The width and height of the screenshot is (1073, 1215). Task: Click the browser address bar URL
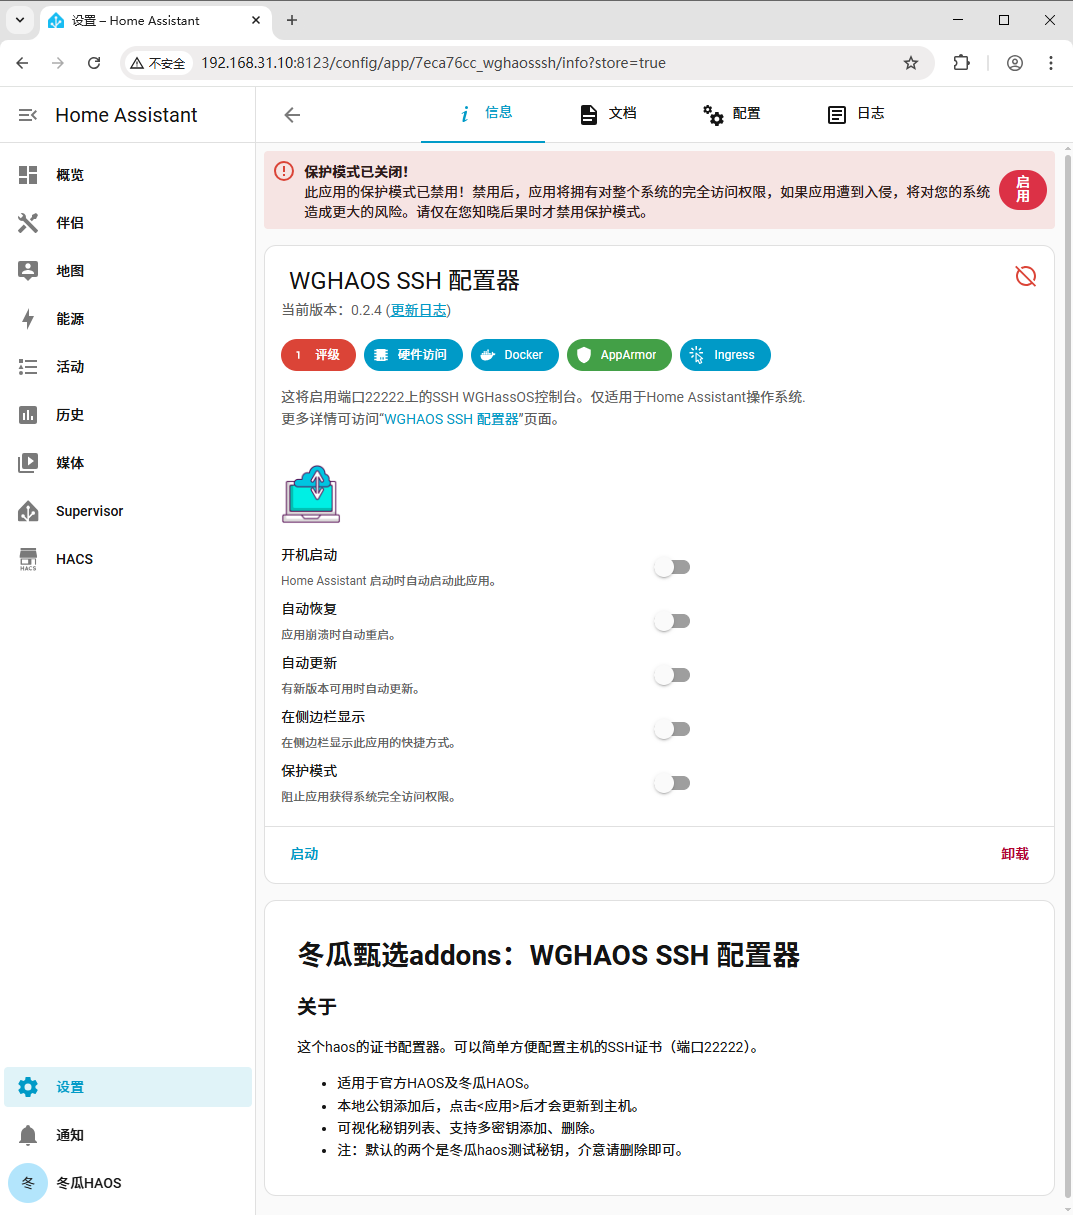(434, 63)
